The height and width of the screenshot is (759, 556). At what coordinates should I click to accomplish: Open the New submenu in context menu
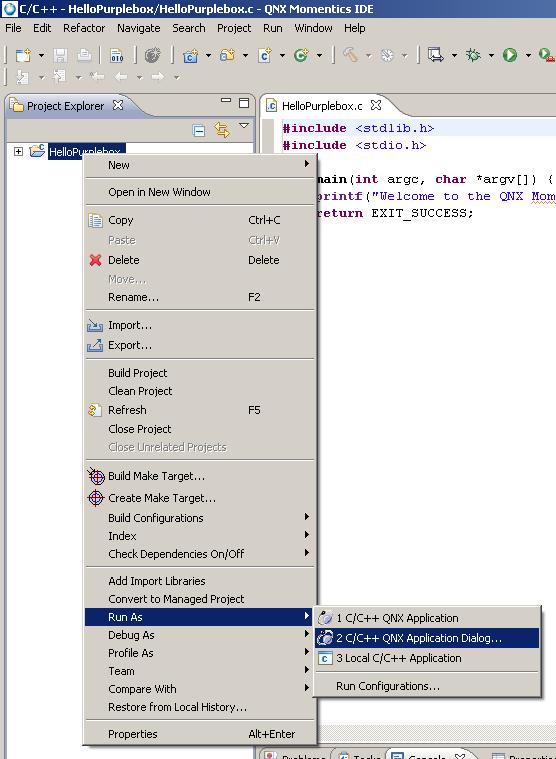[200, 165]
